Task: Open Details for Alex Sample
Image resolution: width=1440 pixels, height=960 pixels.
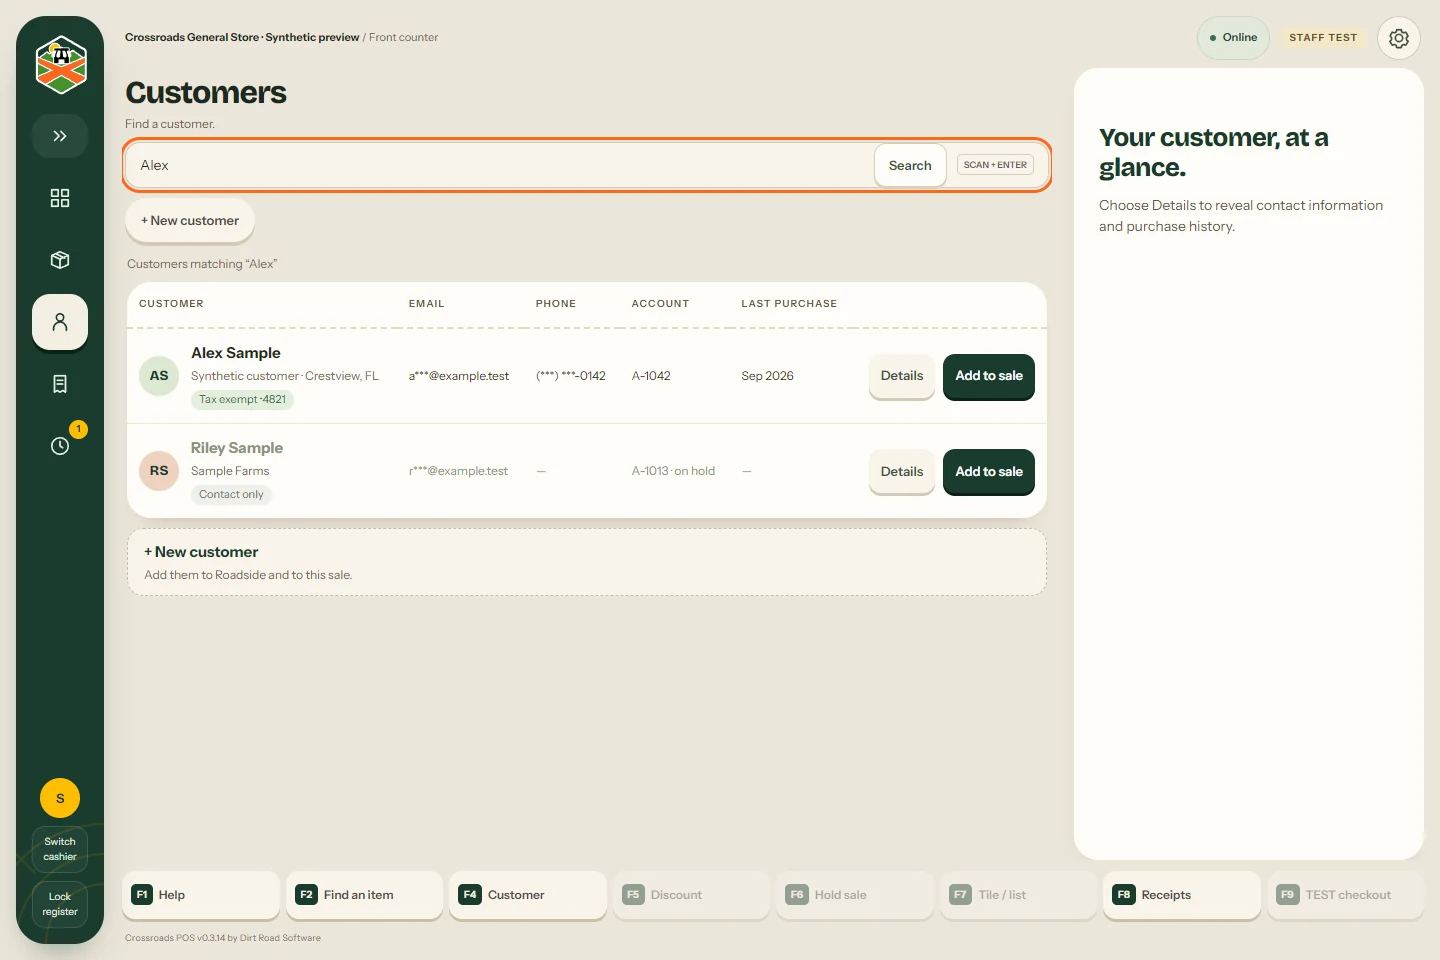Action: 902,376
